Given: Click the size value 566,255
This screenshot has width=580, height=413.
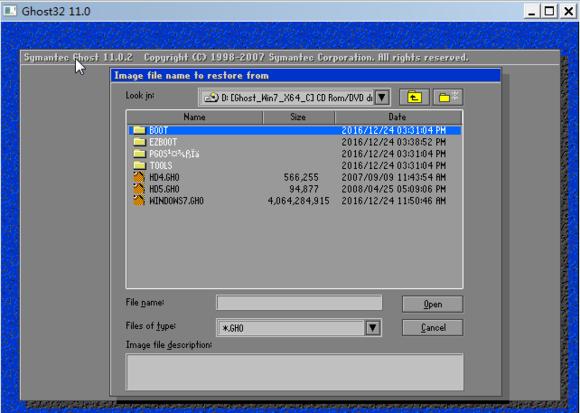Looking at the screenshot, I should (x=301, y=177).
